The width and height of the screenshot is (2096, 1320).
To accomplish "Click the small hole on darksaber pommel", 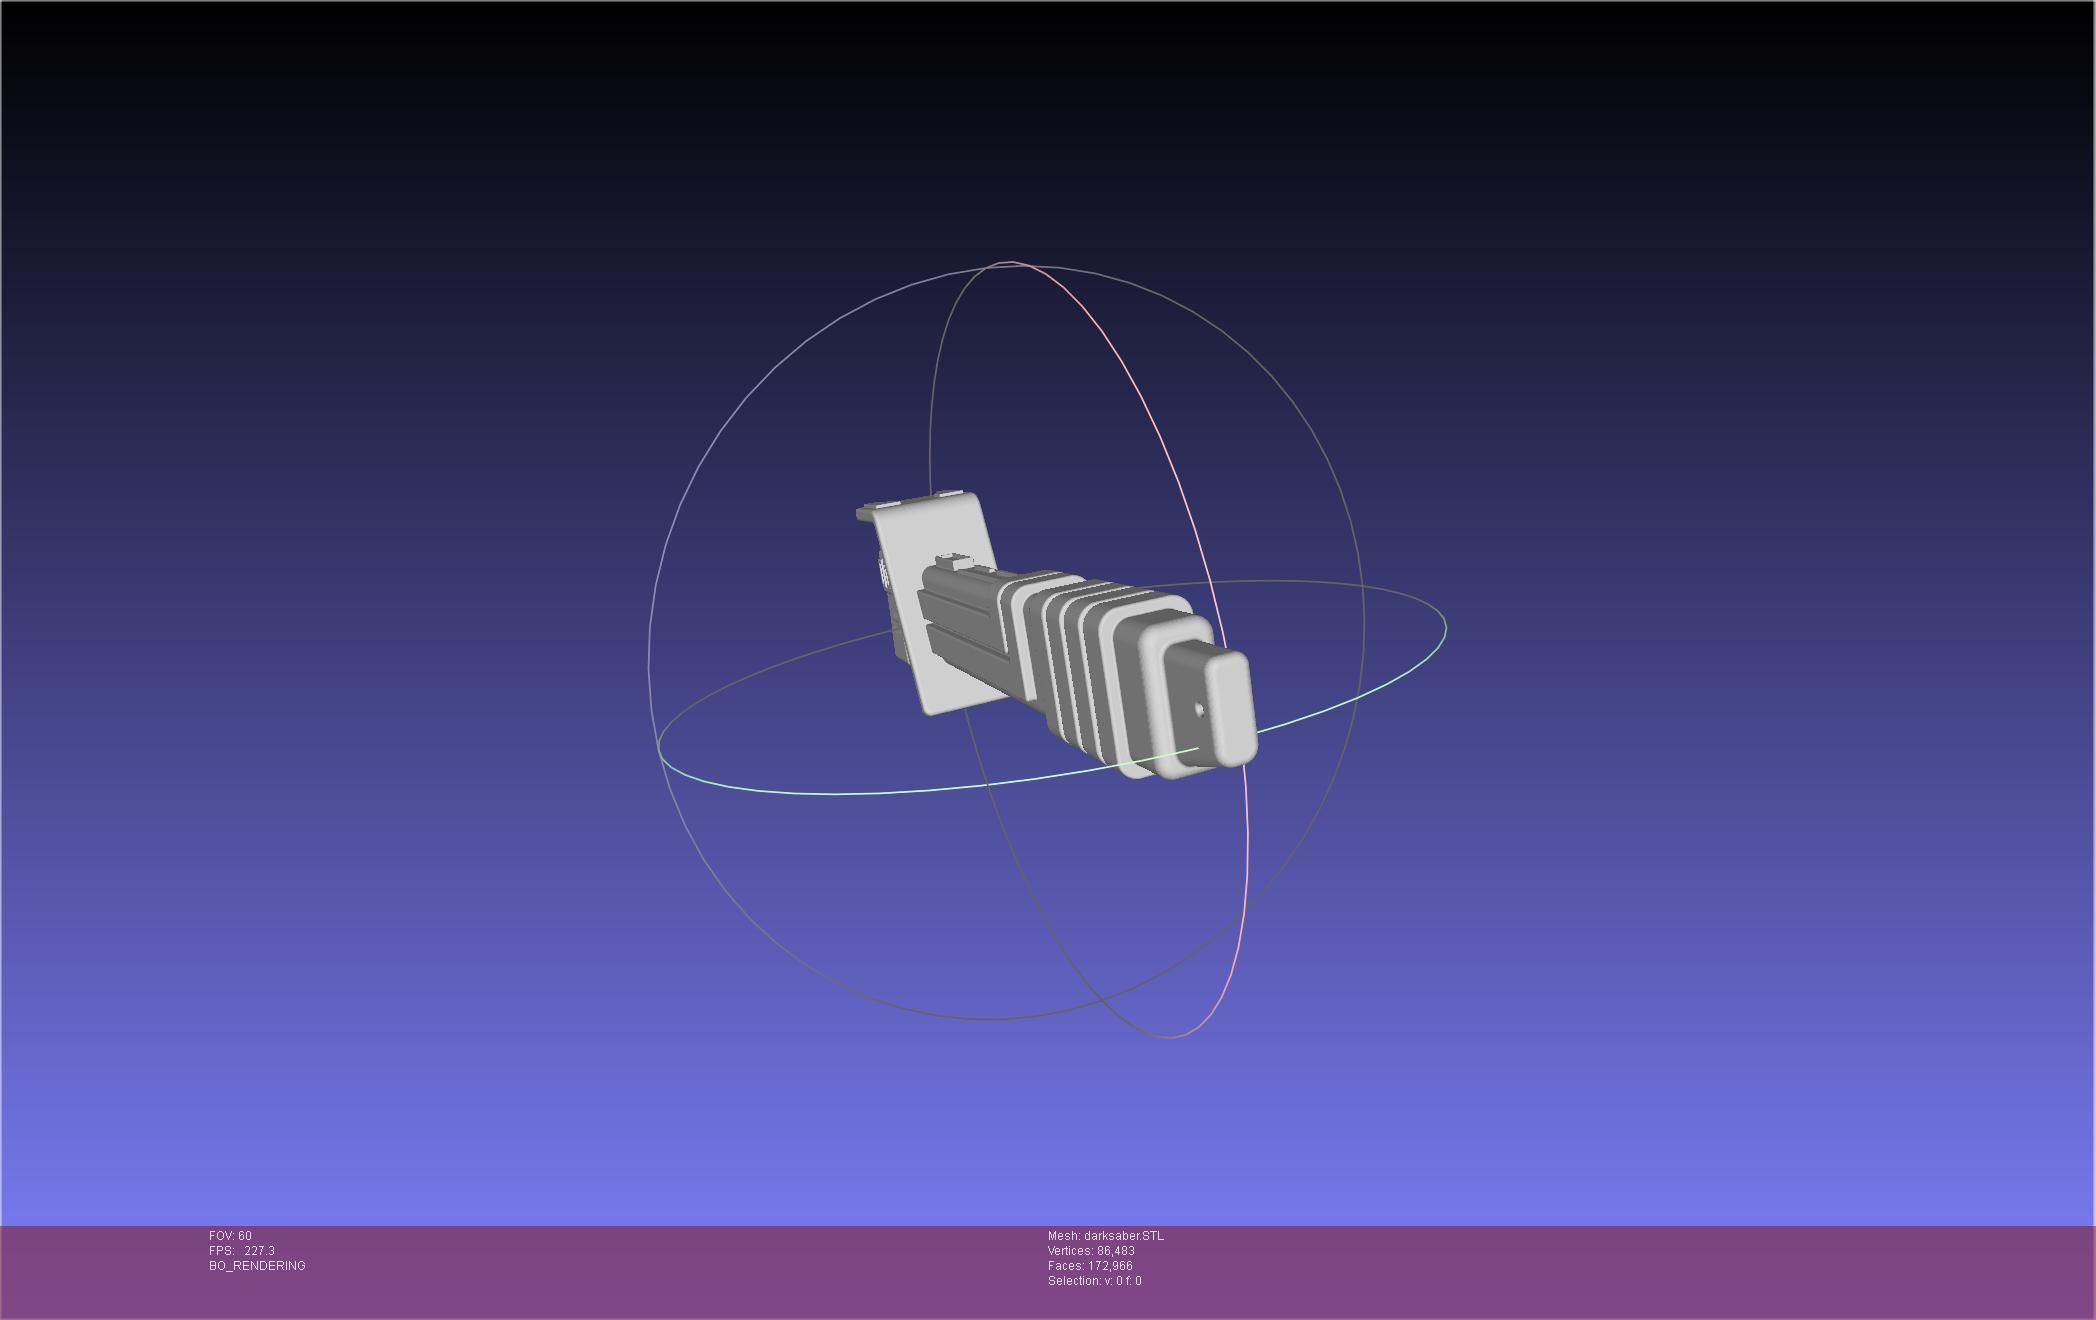I will point(1200,710).
